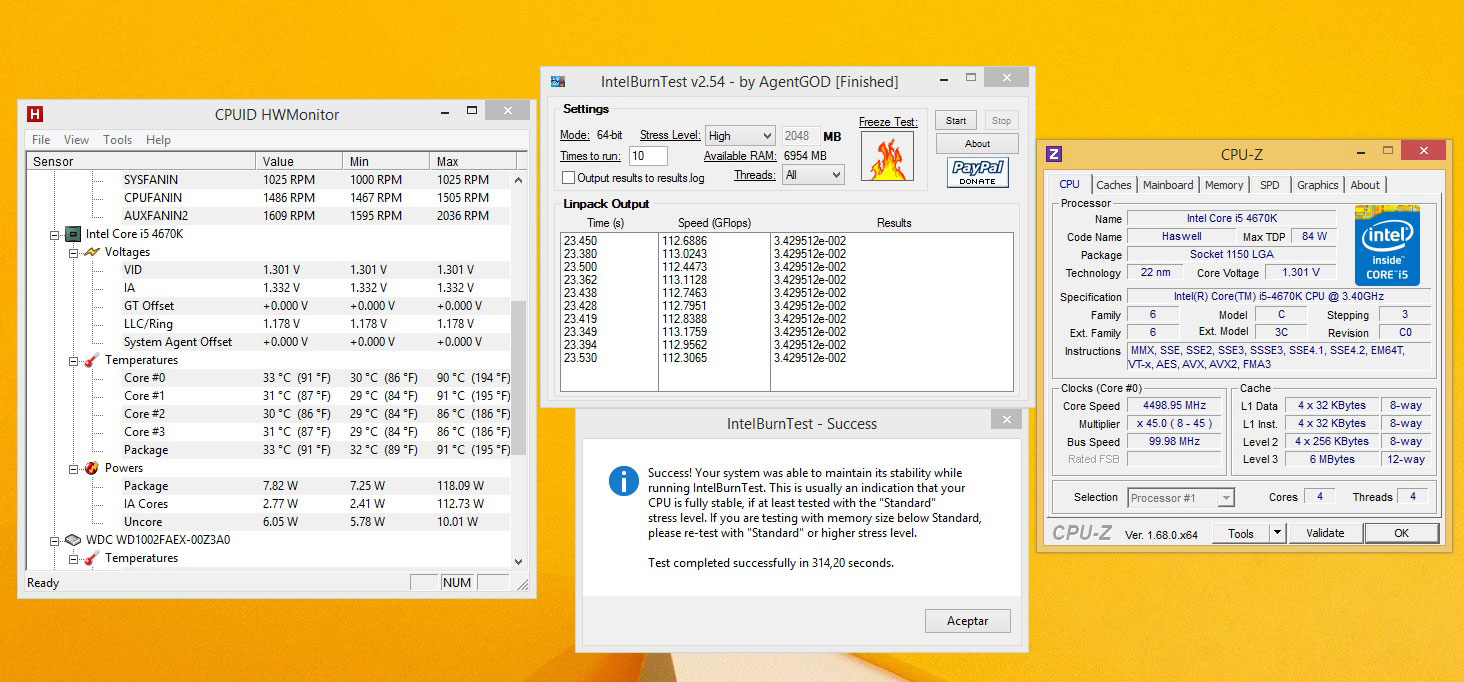Click the Validate button in CPU-Z
The width and height of the screenshot is (1464, 682).
coord(1325,533)
